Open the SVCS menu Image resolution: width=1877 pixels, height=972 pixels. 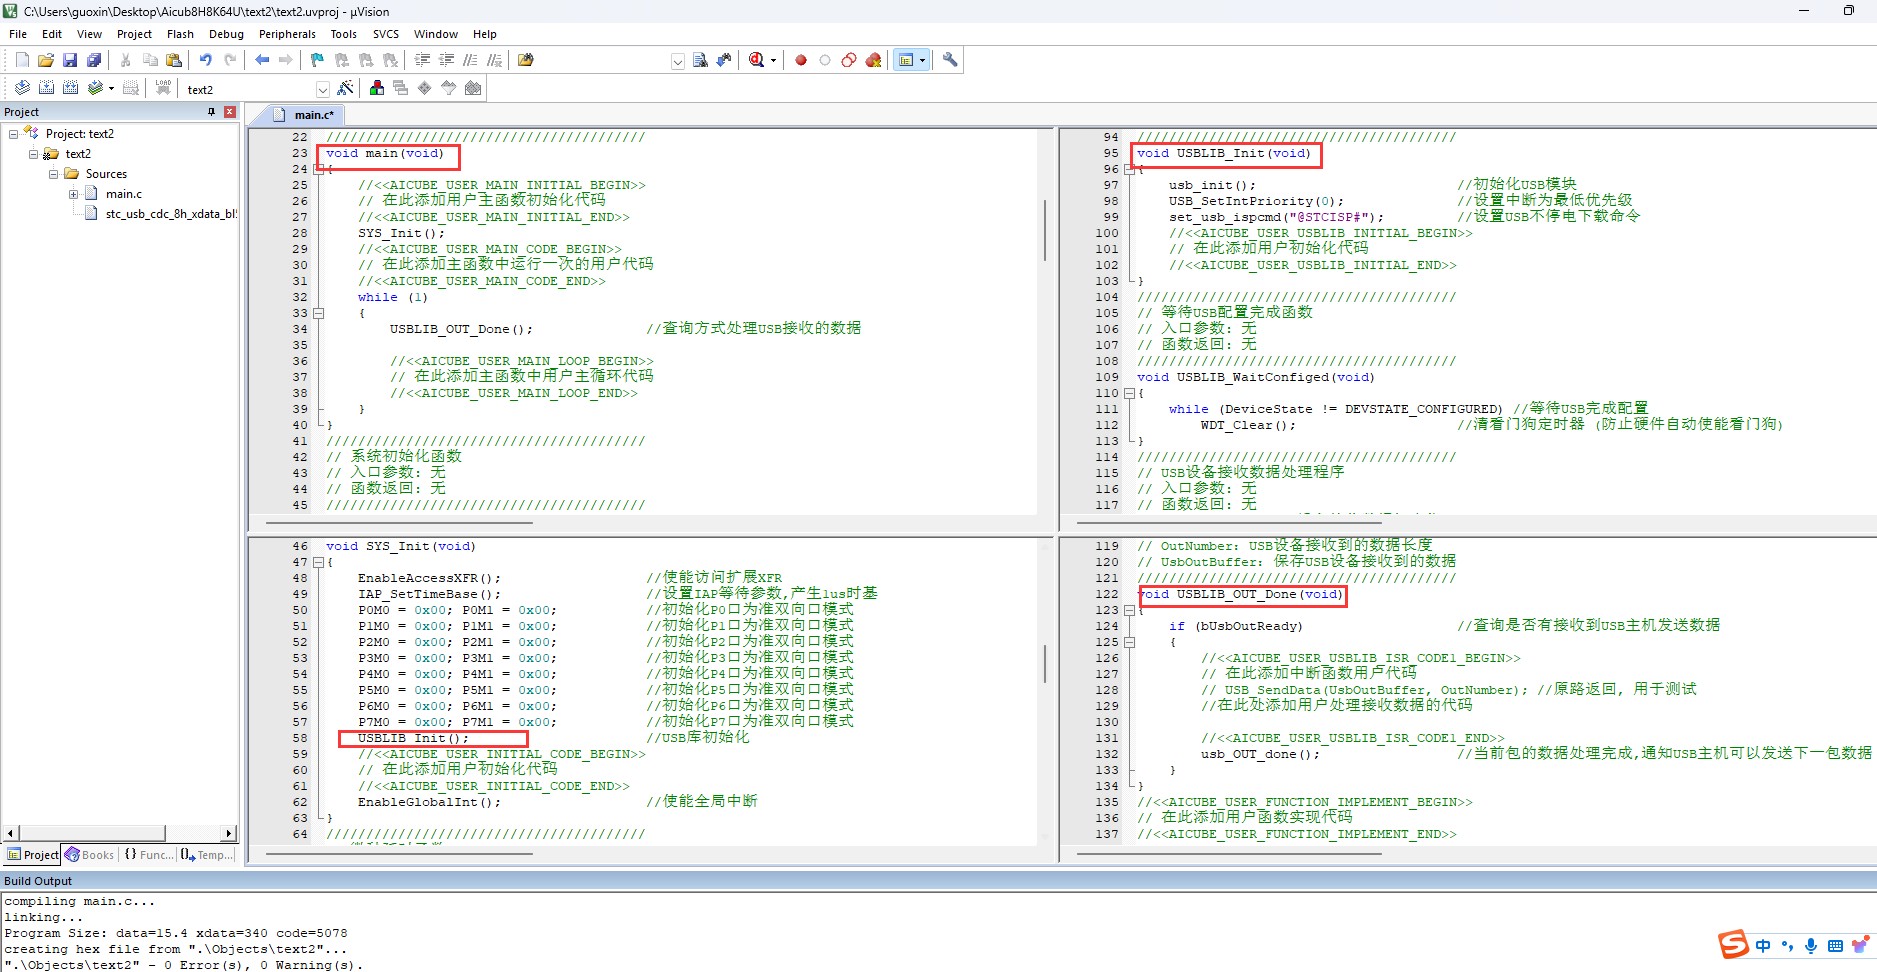coord(386,34)
